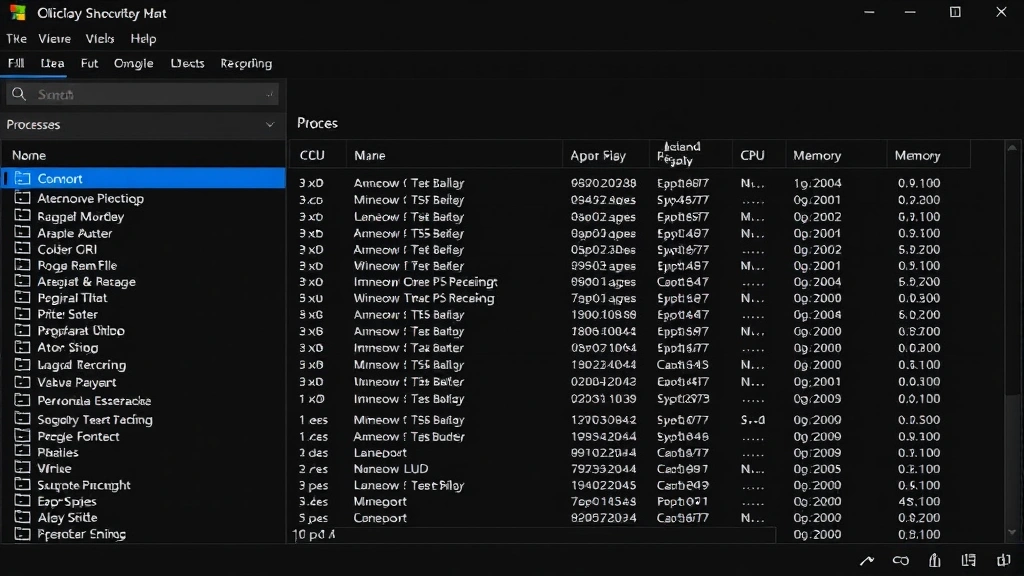Collapse the Processes section chevron
Screen dimensions: 1024x576
click(x=270, y=124)
